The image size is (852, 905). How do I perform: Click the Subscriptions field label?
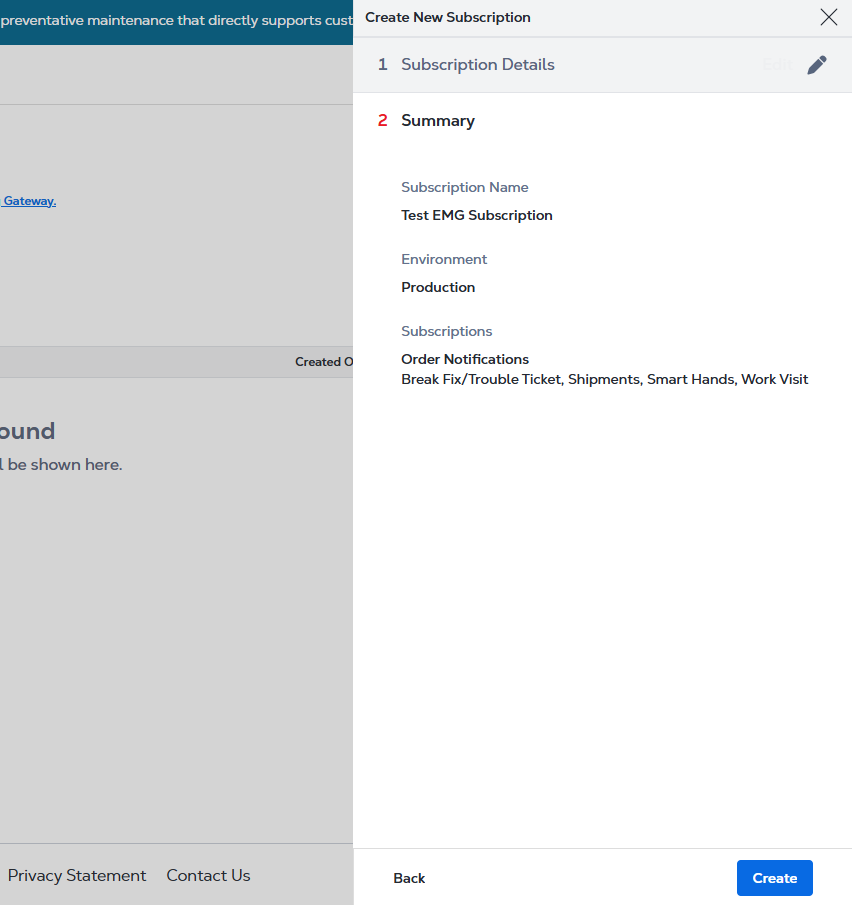click(x=446, y=331)
